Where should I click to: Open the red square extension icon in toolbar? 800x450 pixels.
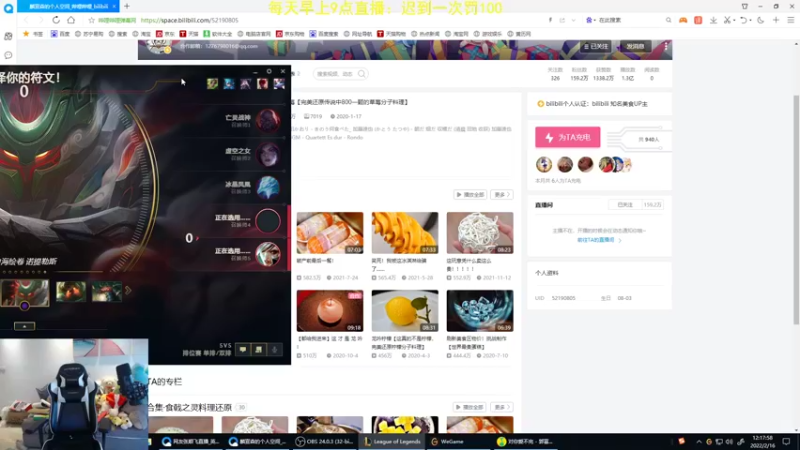pyautogui.click(x=698, y=20)
